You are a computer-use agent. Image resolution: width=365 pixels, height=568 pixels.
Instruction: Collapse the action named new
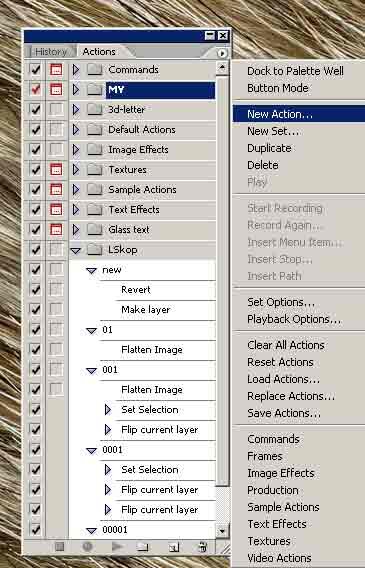[92, 271]
